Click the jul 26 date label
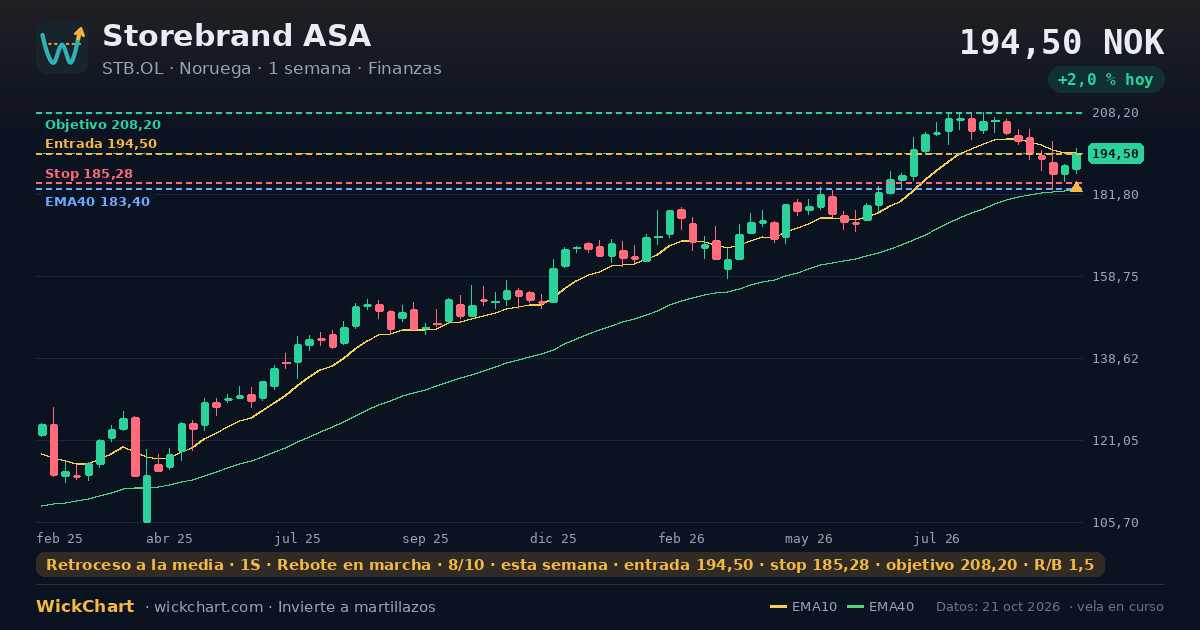Screen dimensions: 1200x630 (x=937, y=538)
